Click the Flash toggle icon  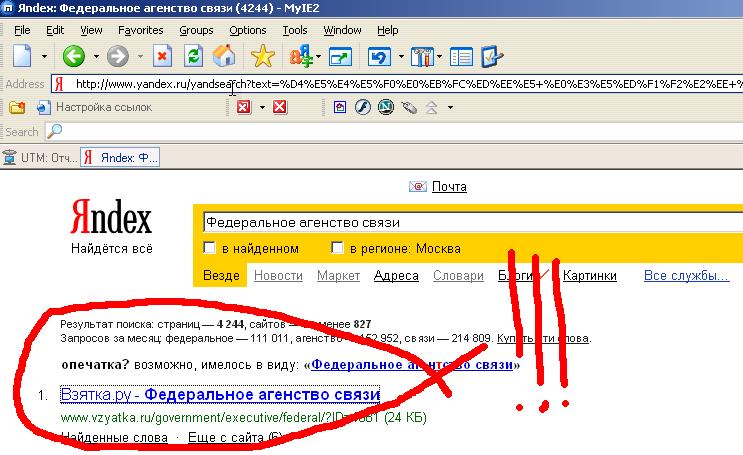363,107
